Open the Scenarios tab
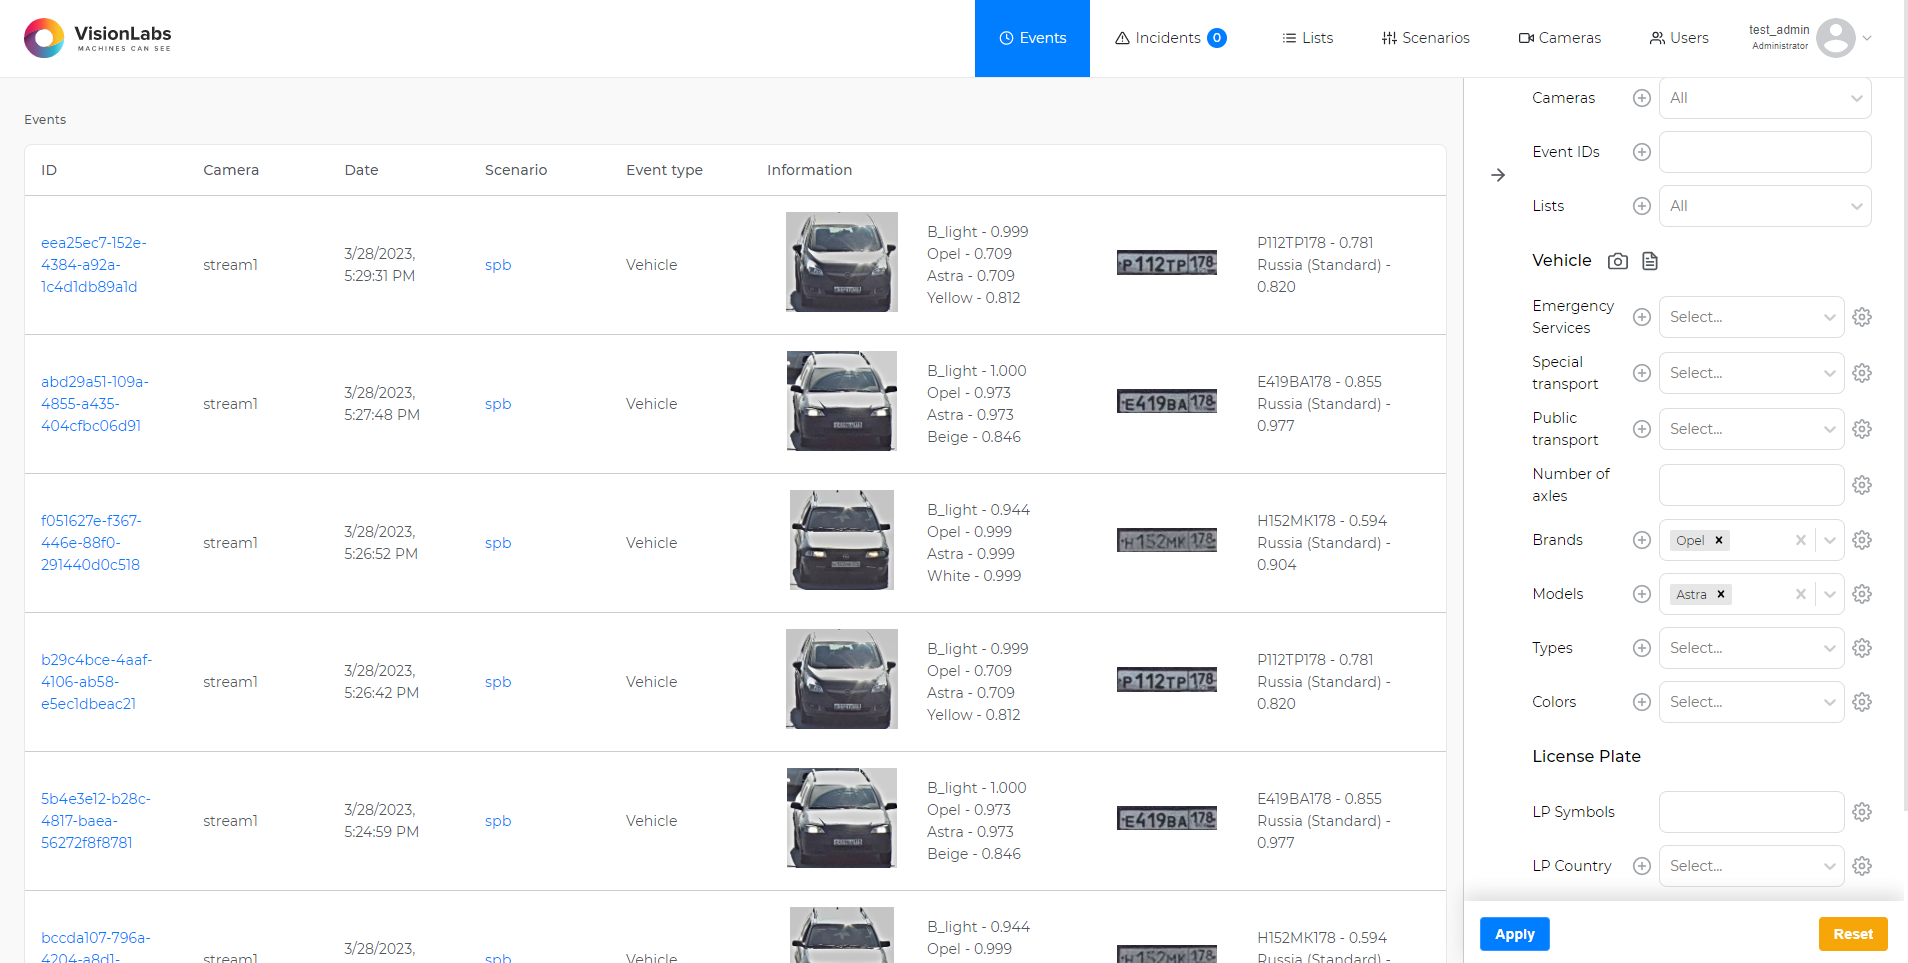The height and width of the screenshot is (963, 1908). pyautogui.click(x=1425, y=38)
